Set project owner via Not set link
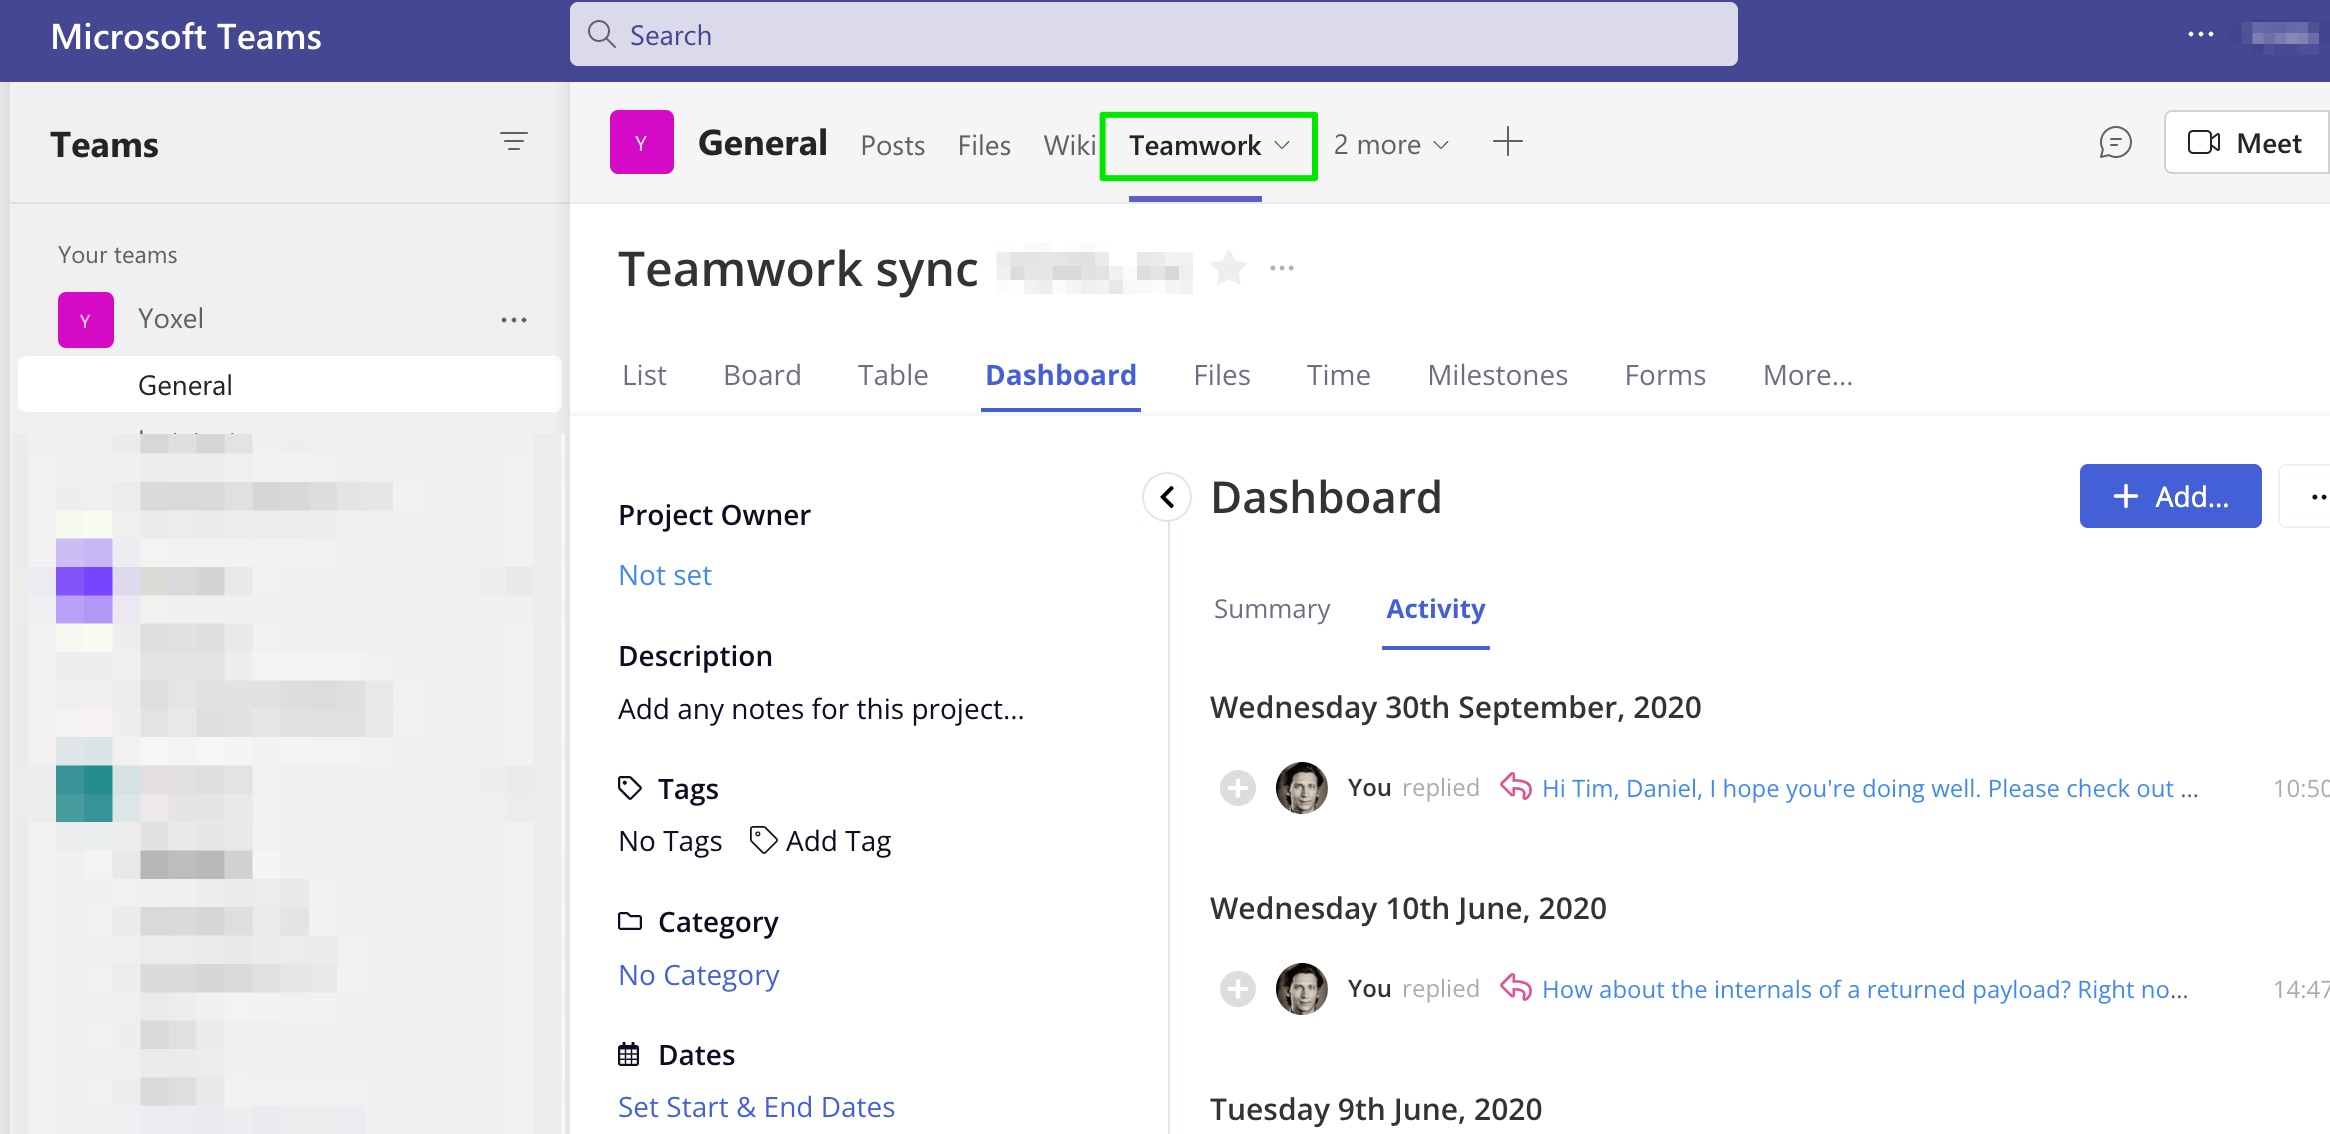The image size is (2330, 1134). click(x=665, y=575)
